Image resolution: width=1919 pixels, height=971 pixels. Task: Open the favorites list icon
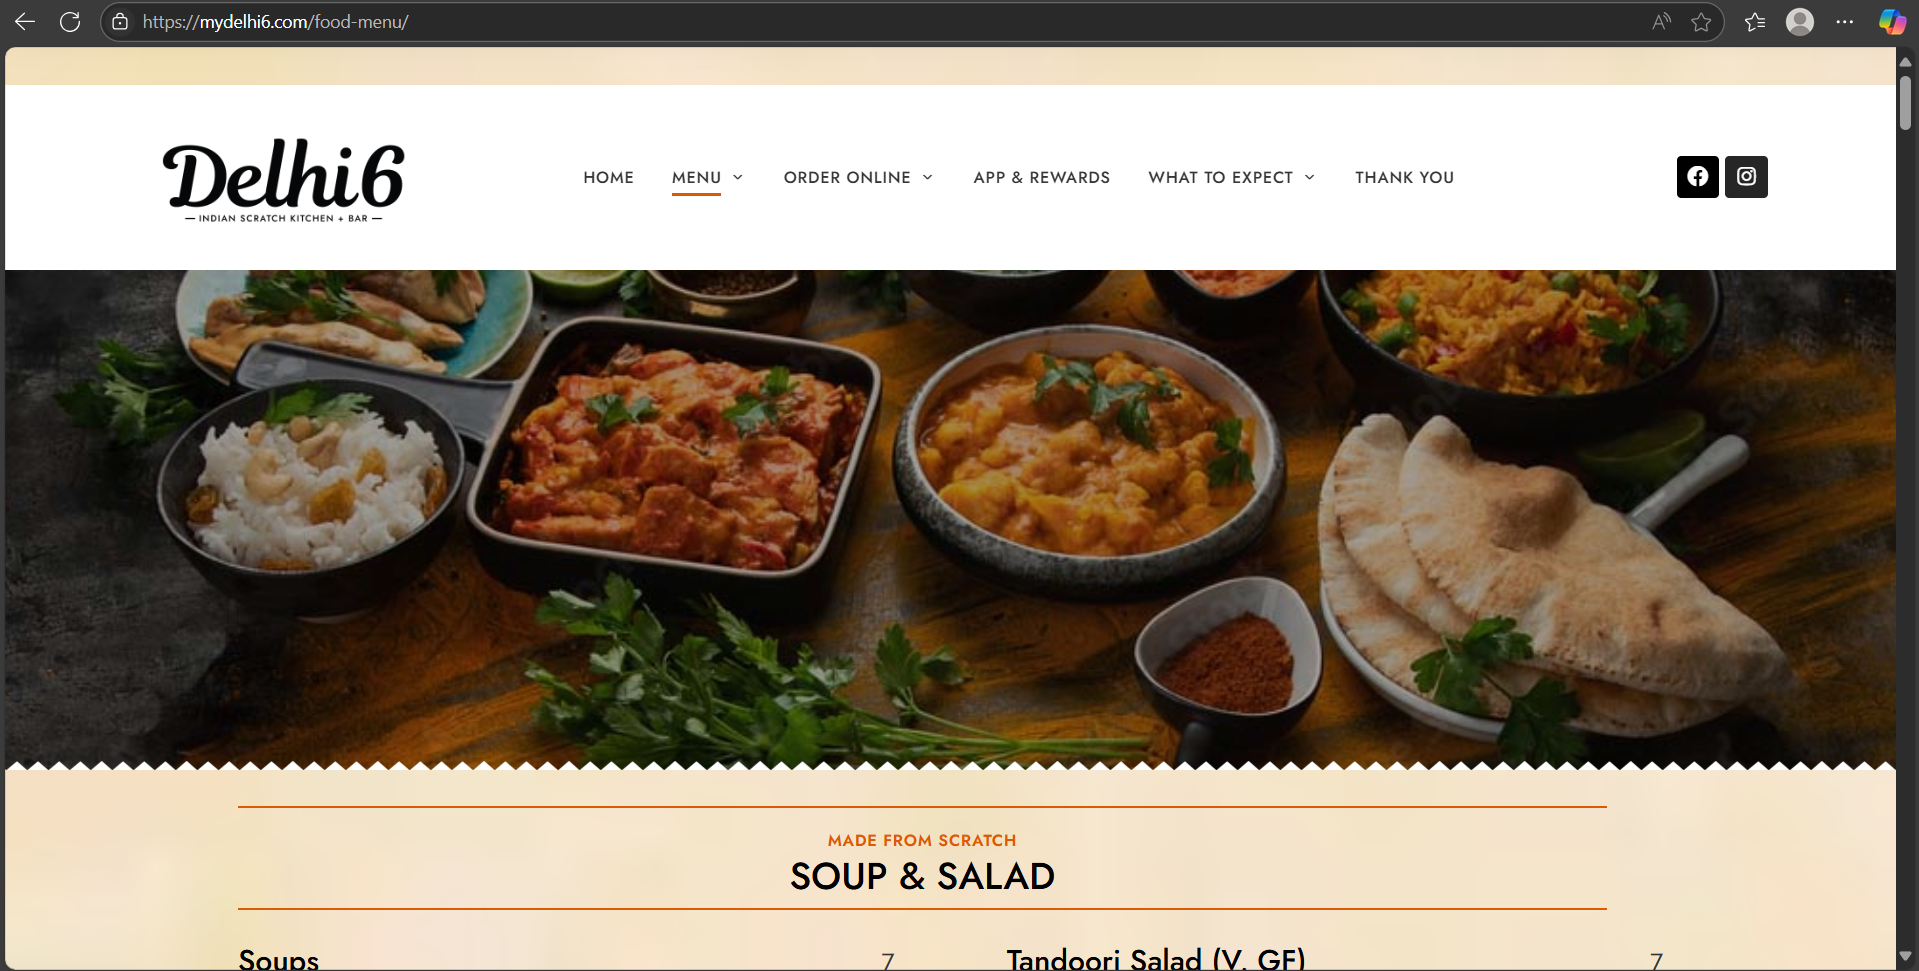1755,22
